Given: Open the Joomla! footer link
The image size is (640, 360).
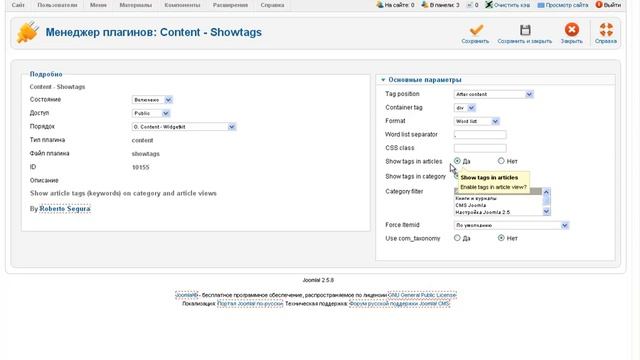Looking at the screenshot, I should point(186,295).
